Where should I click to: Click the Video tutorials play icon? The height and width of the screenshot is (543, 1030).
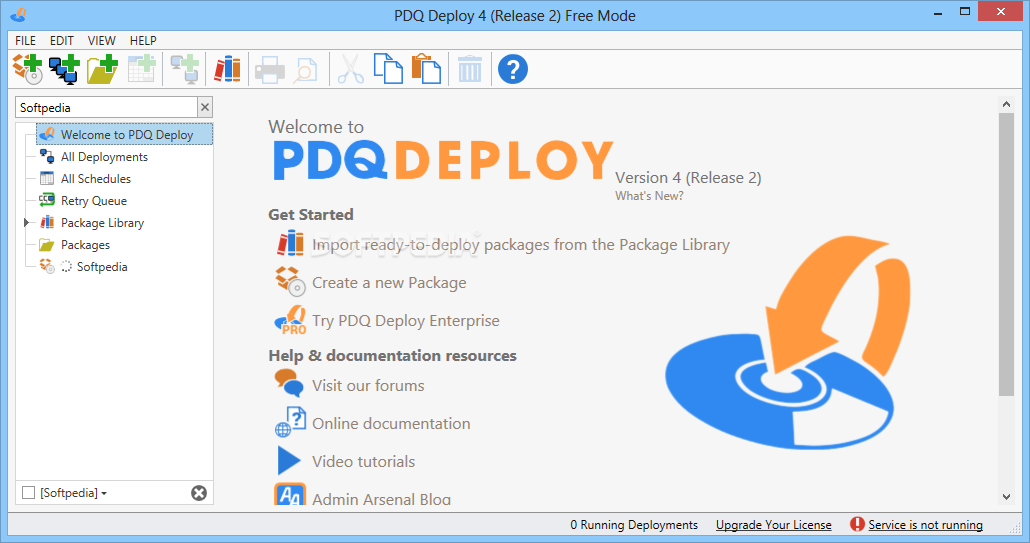click(x=289, y=460)
